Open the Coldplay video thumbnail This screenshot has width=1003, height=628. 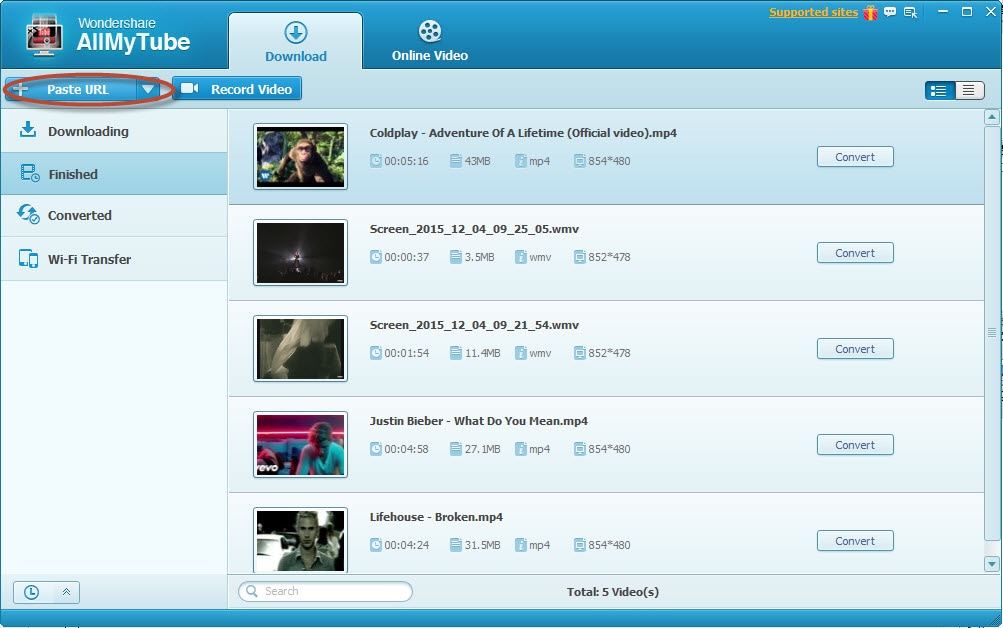(300, 157)
